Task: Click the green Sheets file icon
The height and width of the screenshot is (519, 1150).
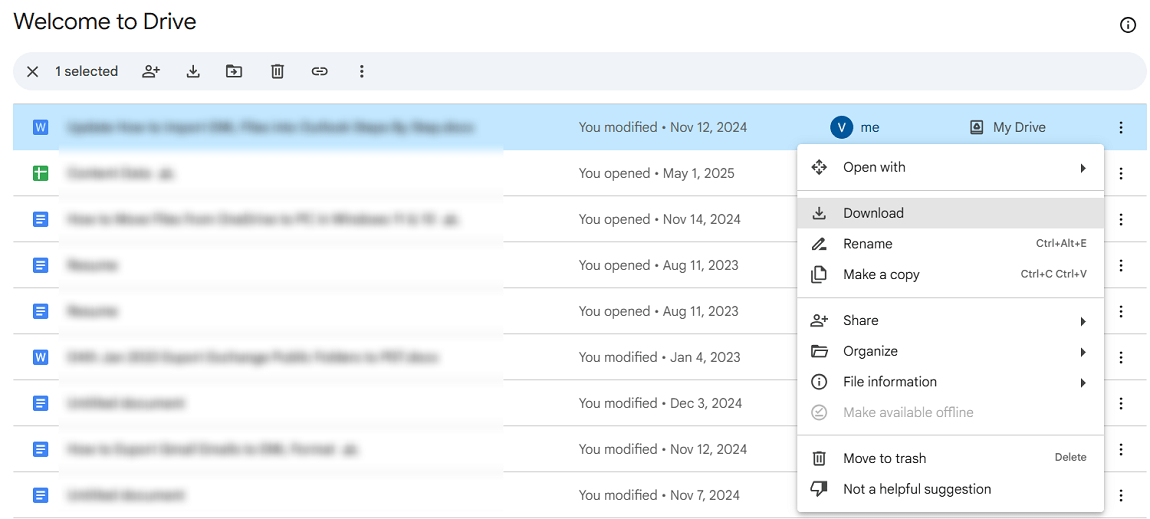Action: tap(40, 174)
